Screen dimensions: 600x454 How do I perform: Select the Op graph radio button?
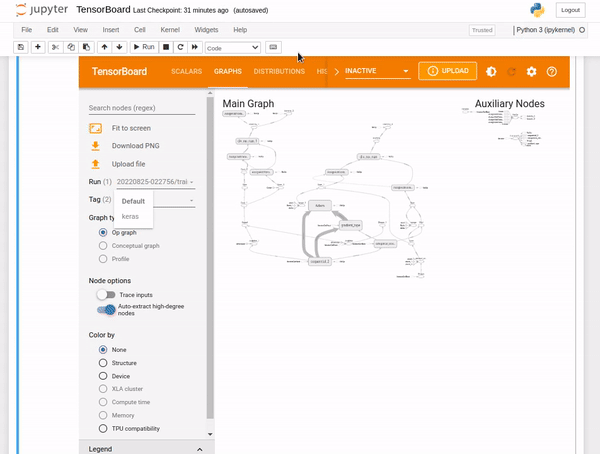point(103,232)
